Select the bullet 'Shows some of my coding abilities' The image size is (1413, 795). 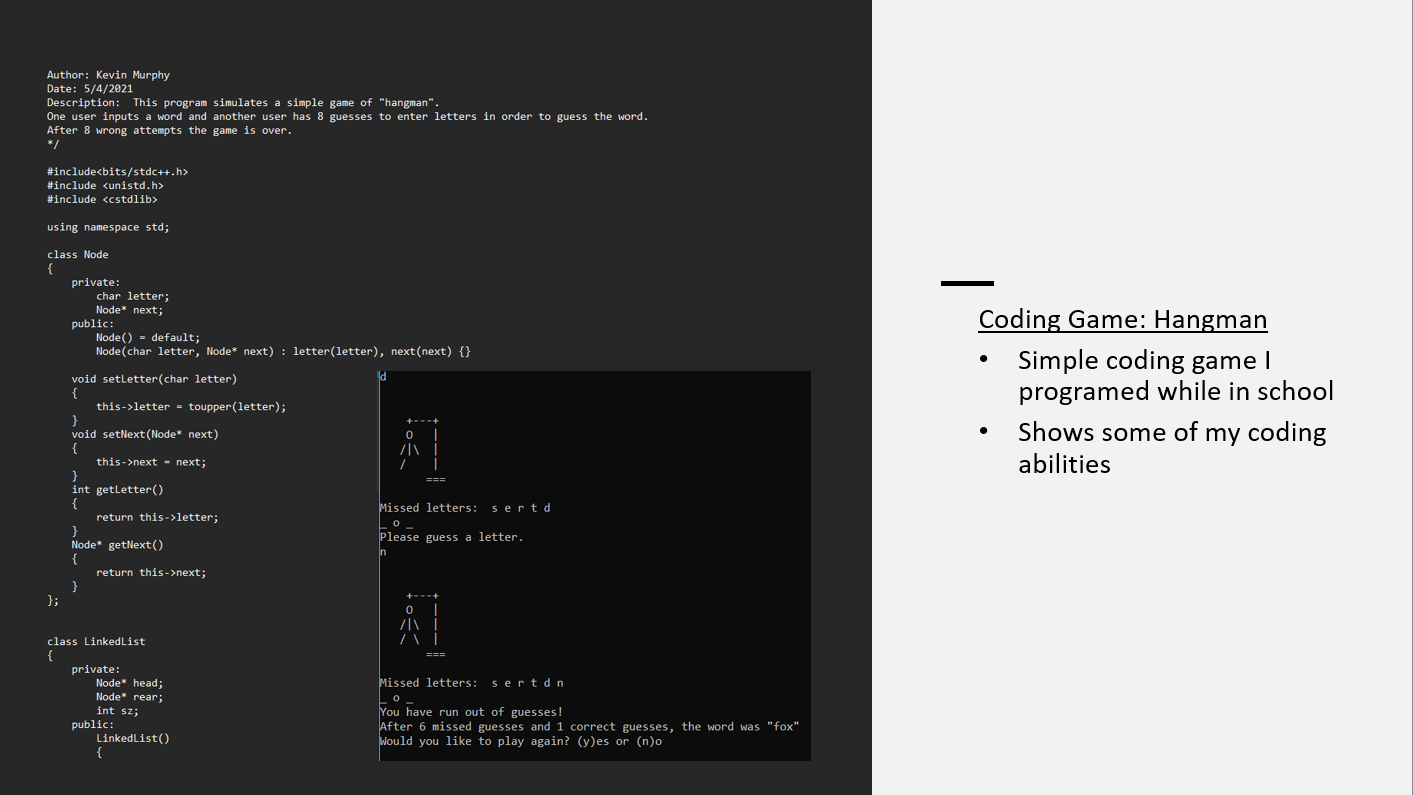point(1171,447)
